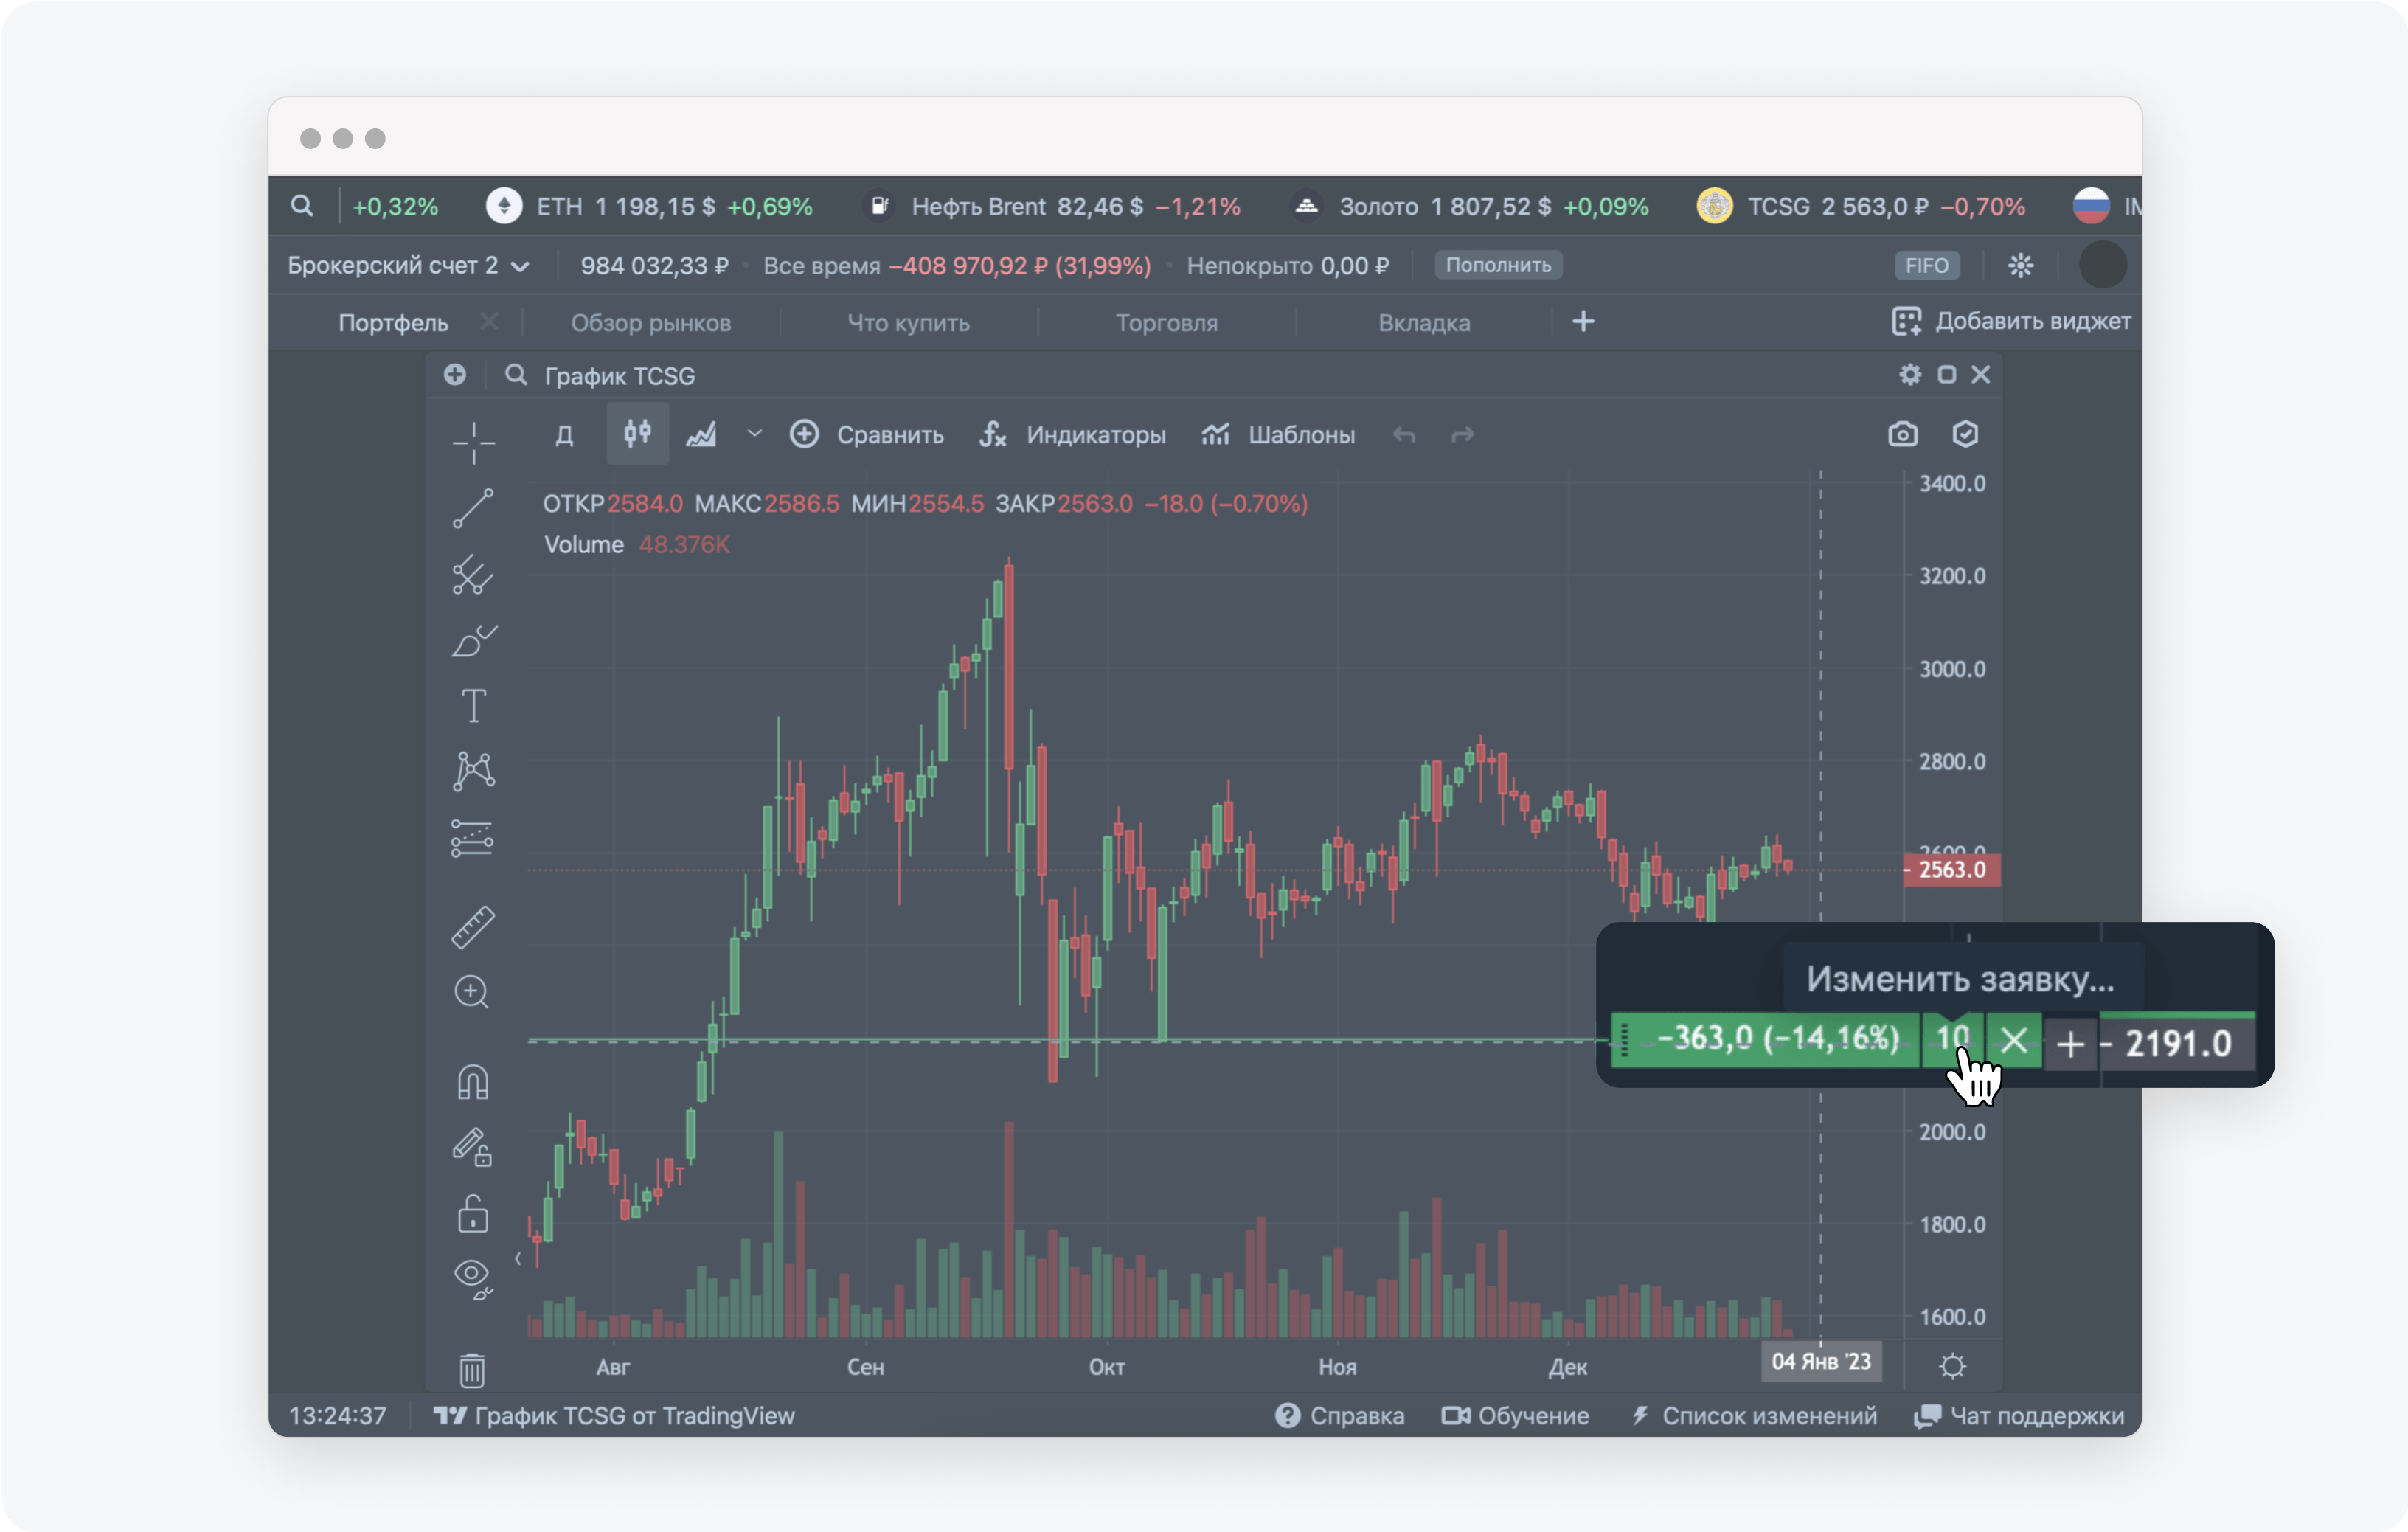Click Сравнить compare button
Viewport: 2408px width, 1532px height.
click(x=867, y=435)
